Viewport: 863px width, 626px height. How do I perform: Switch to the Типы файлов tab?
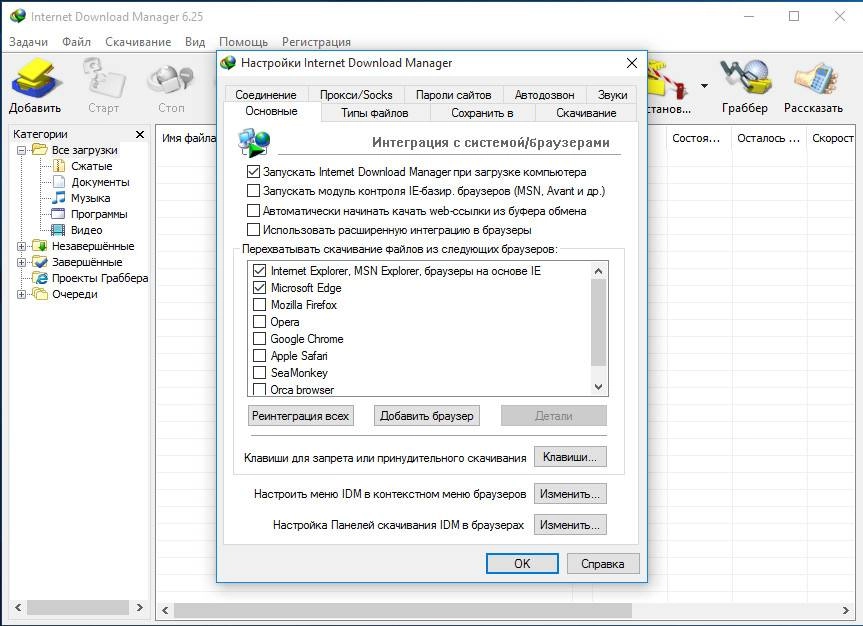tap(374, 113)
